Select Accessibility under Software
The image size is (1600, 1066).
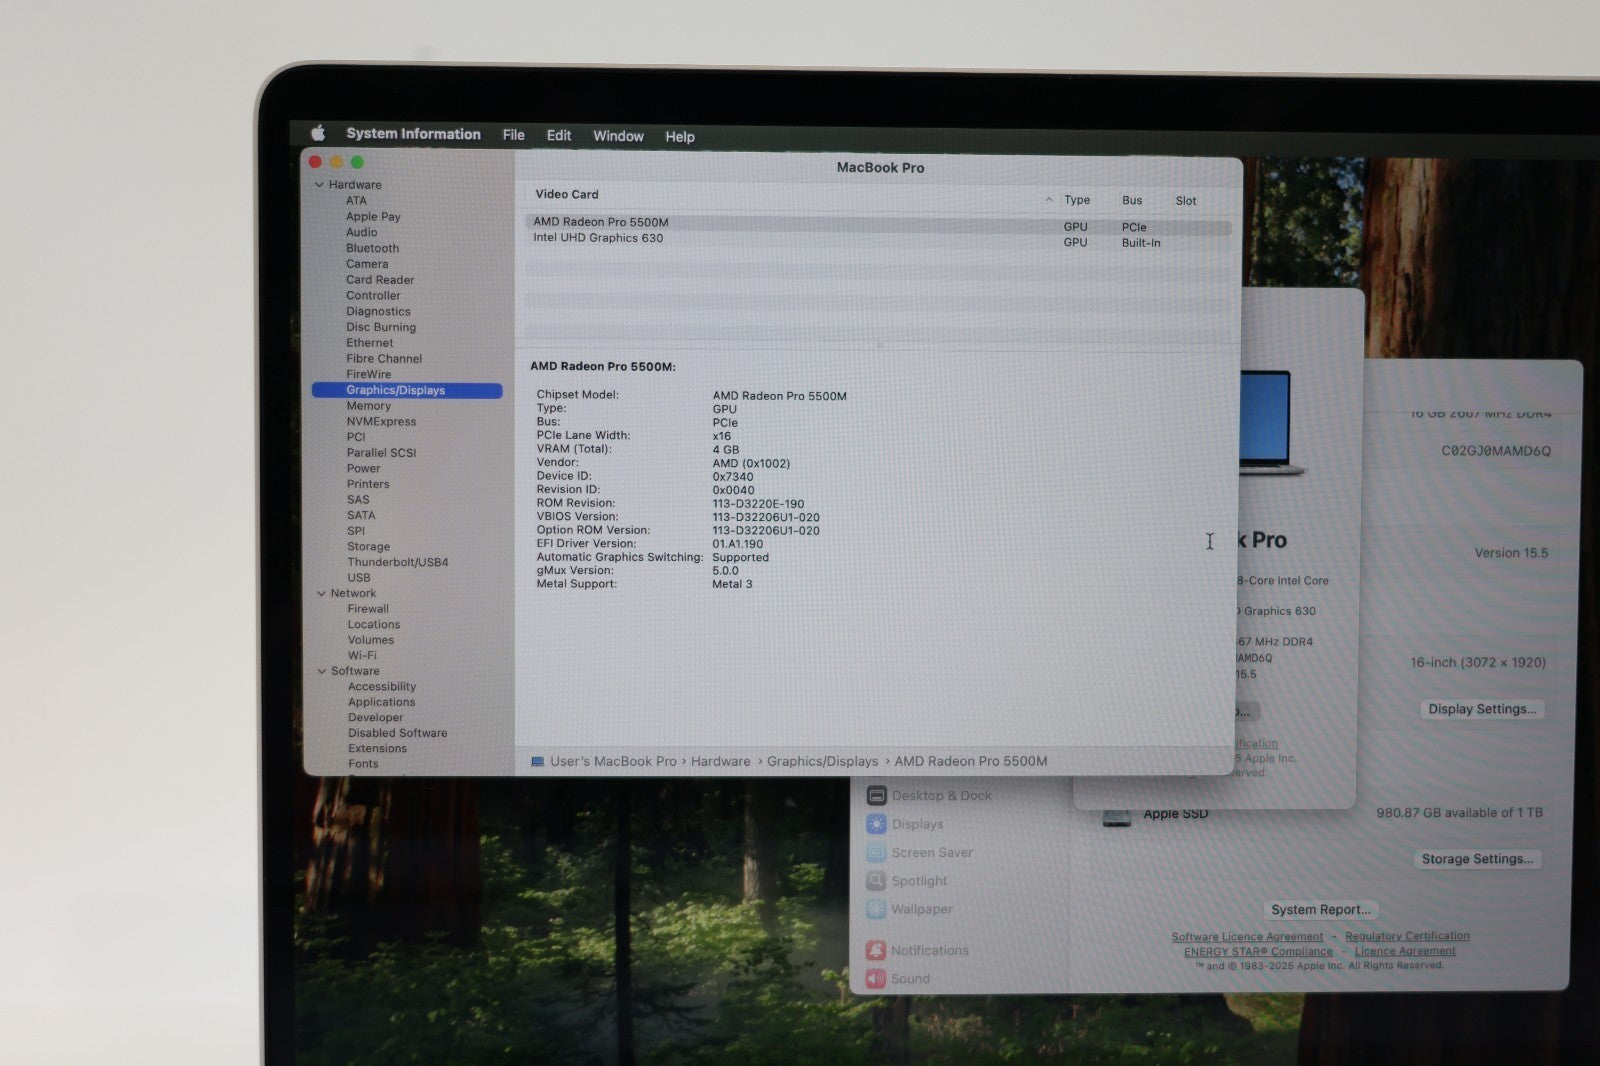[x=382, y=687]
